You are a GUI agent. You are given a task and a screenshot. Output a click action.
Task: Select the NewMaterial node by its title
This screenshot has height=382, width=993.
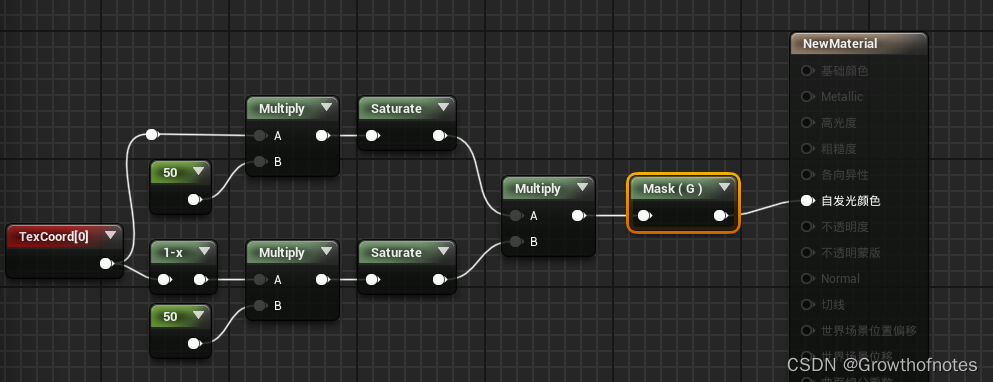tap(840, 44)
